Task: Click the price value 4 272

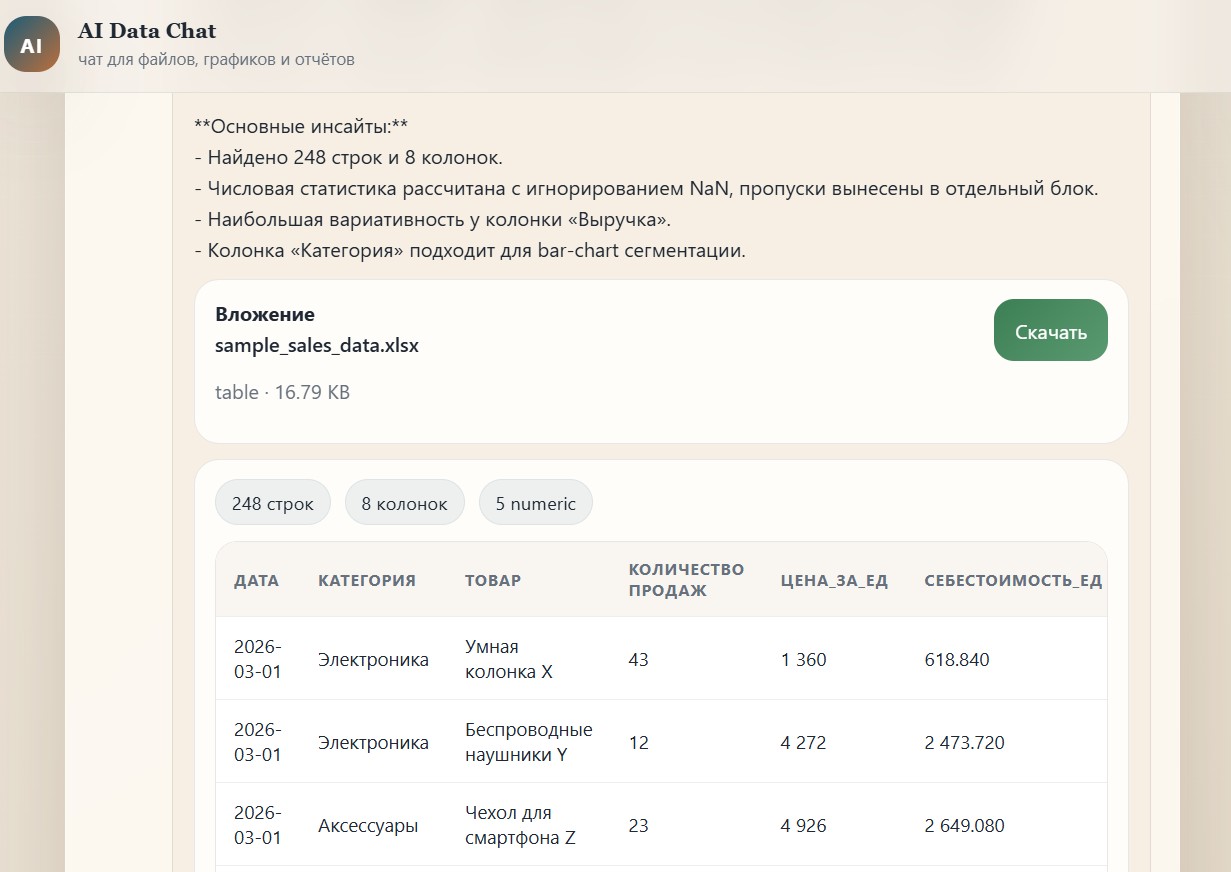Action: click(804, 743)
